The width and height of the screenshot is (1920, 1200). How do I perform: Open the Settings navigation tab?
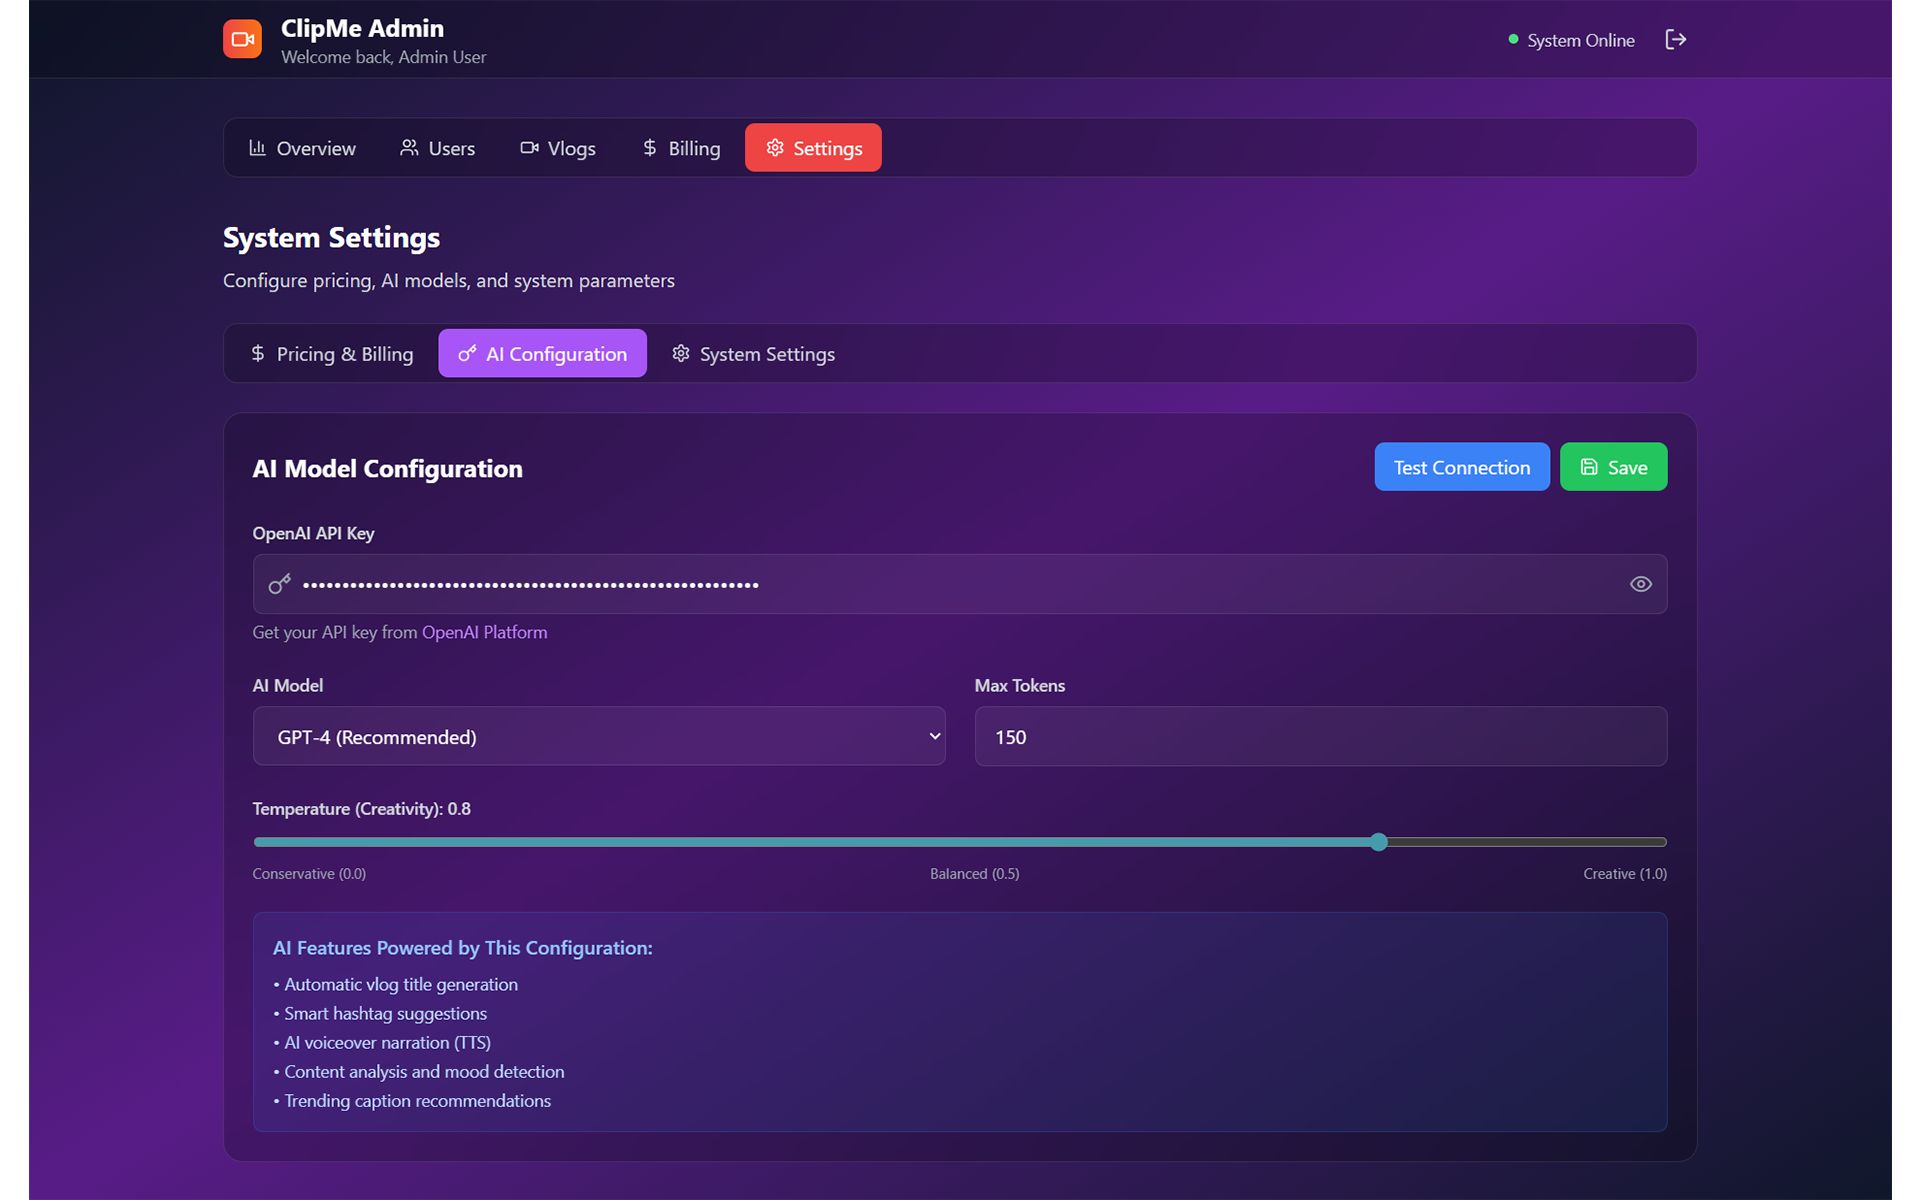pos(813,148)
